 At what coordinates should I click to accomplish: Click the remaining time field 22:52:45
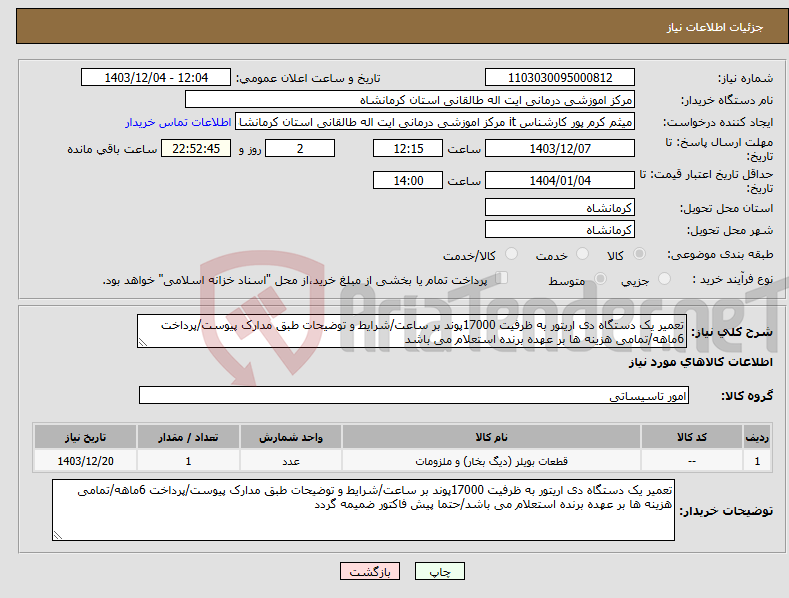pyautogui.click(x=196, y=148)
